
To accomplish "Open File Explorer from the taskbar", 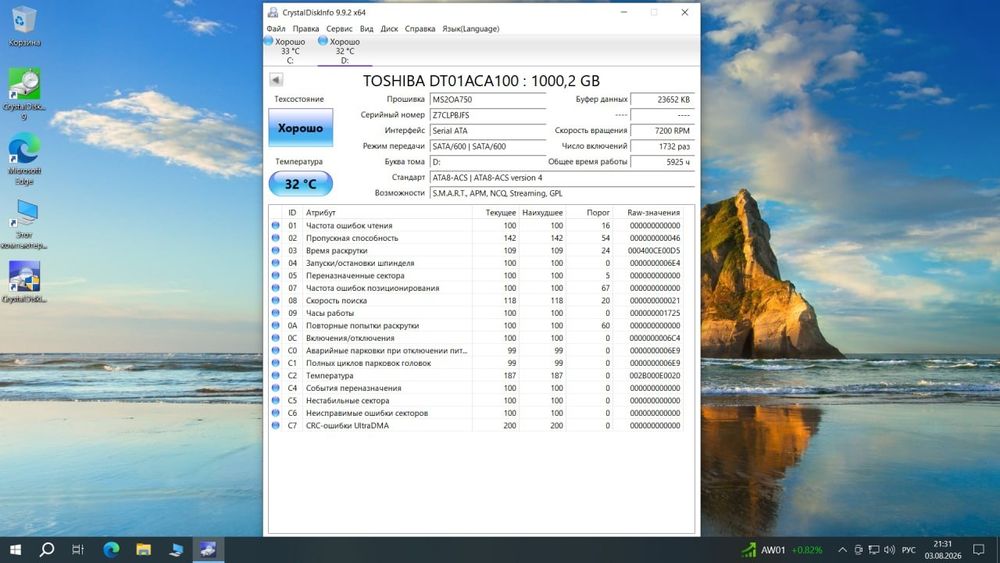I will tap(143, 550).
